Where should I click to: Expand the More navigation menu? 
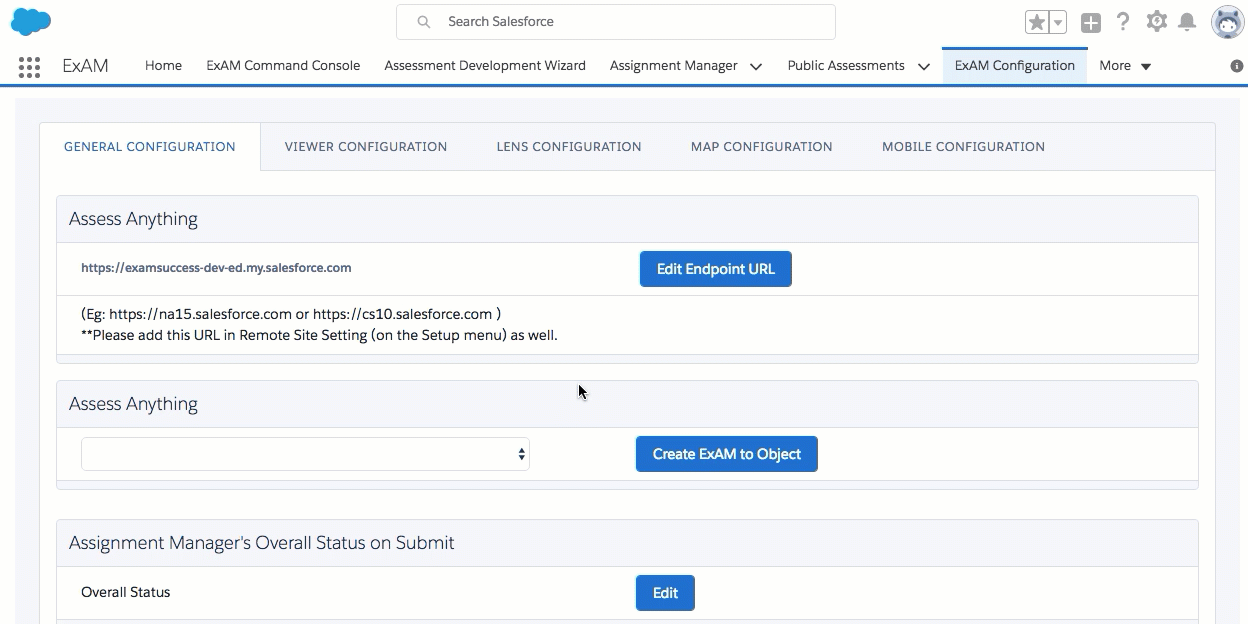[x=1125, y=66]
